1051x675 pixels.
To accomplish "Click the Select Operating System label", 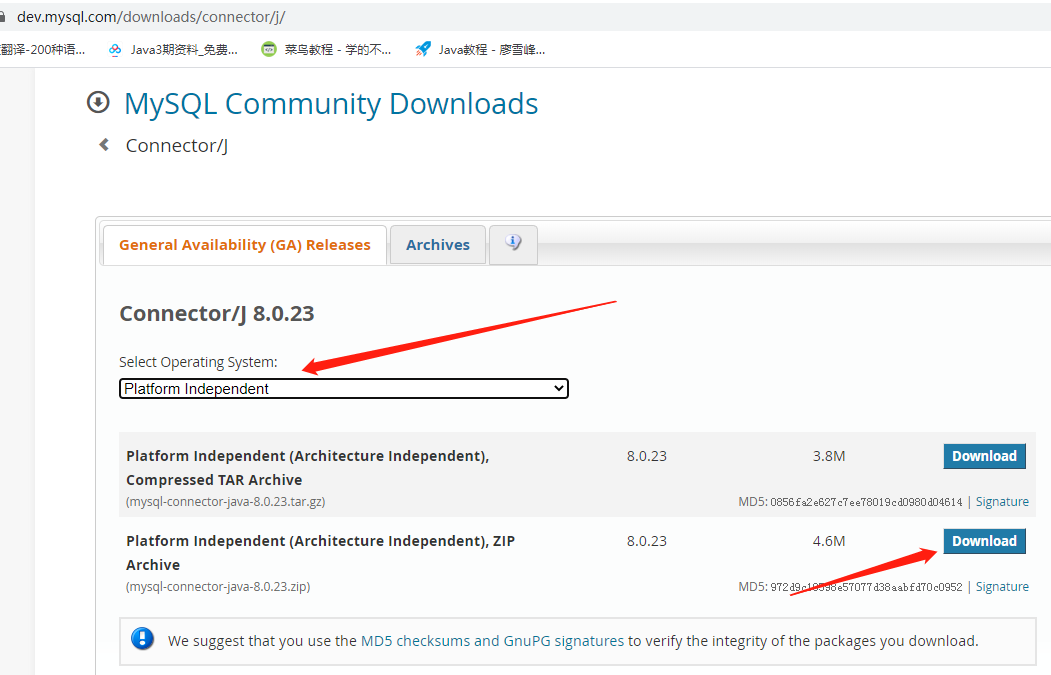I will coord(198,362).
